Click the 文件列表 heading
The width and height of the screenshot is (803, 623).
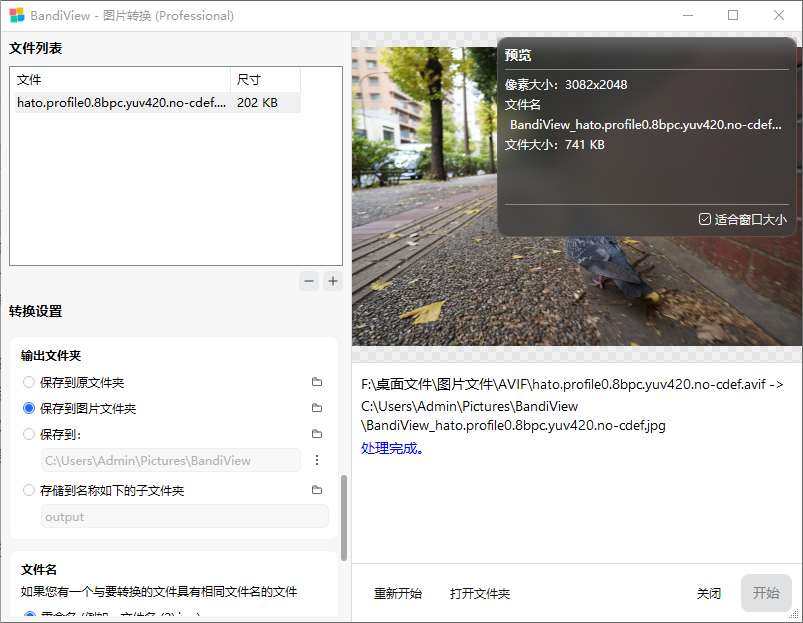(35, 48)
